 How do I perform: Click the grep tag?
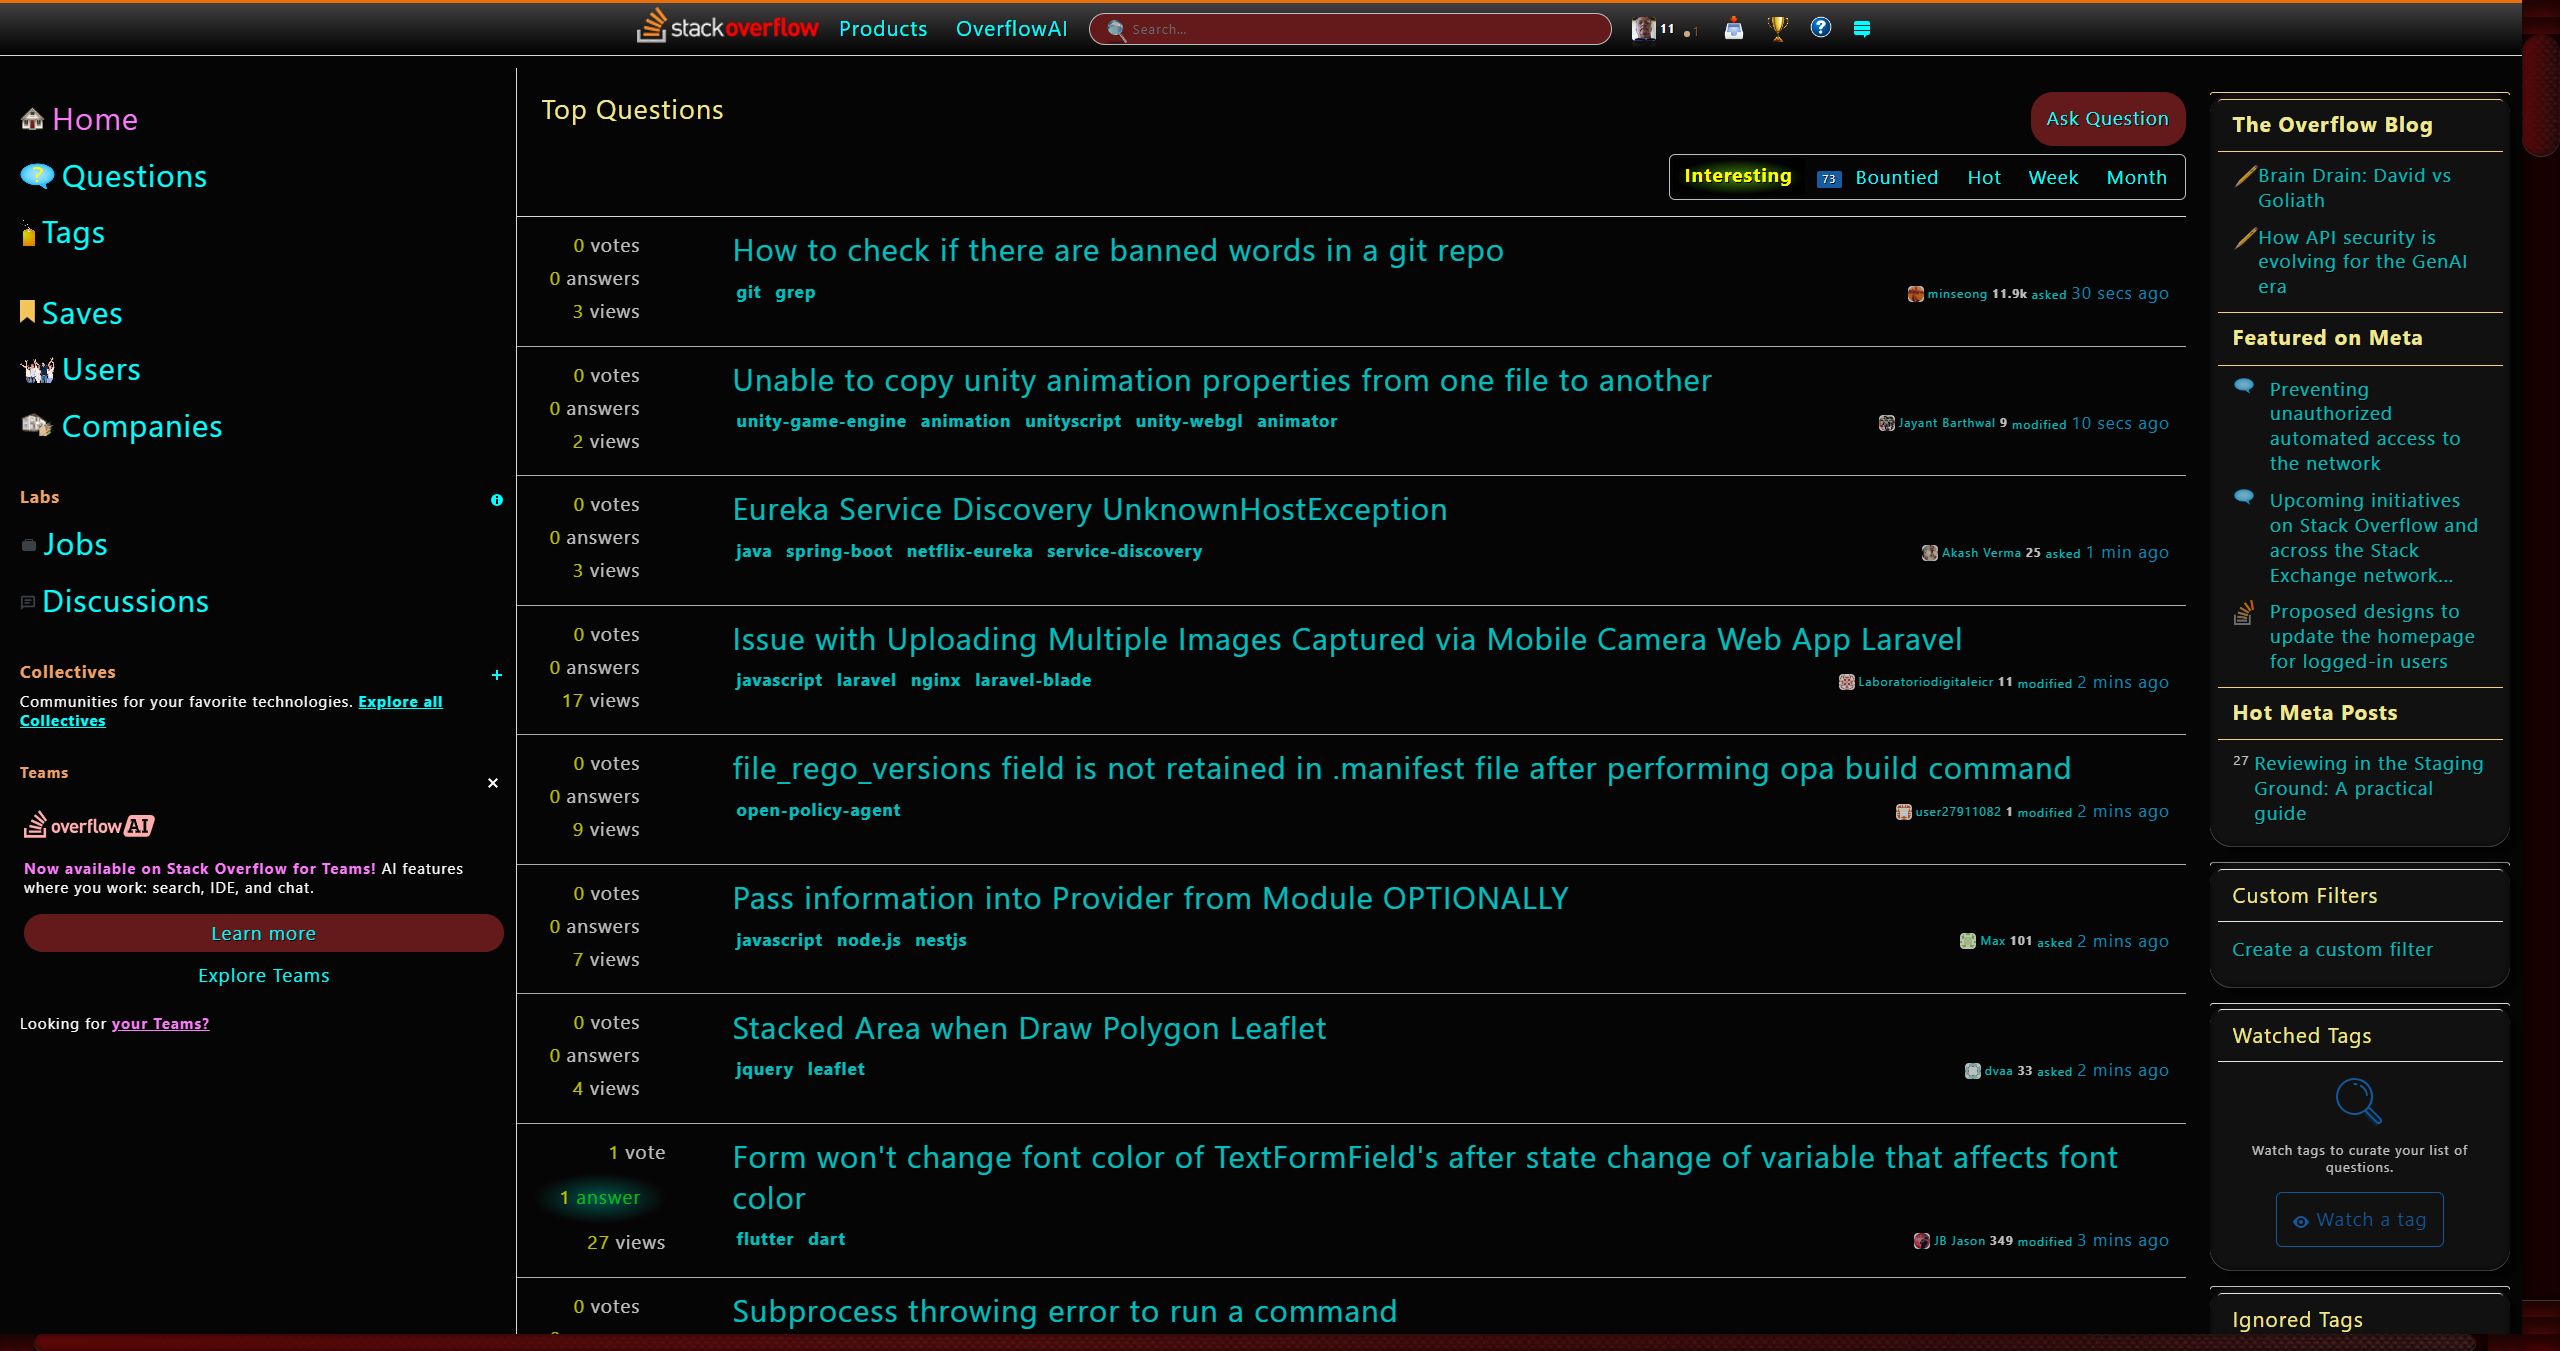pyautogui.click(x=795, y=292)
